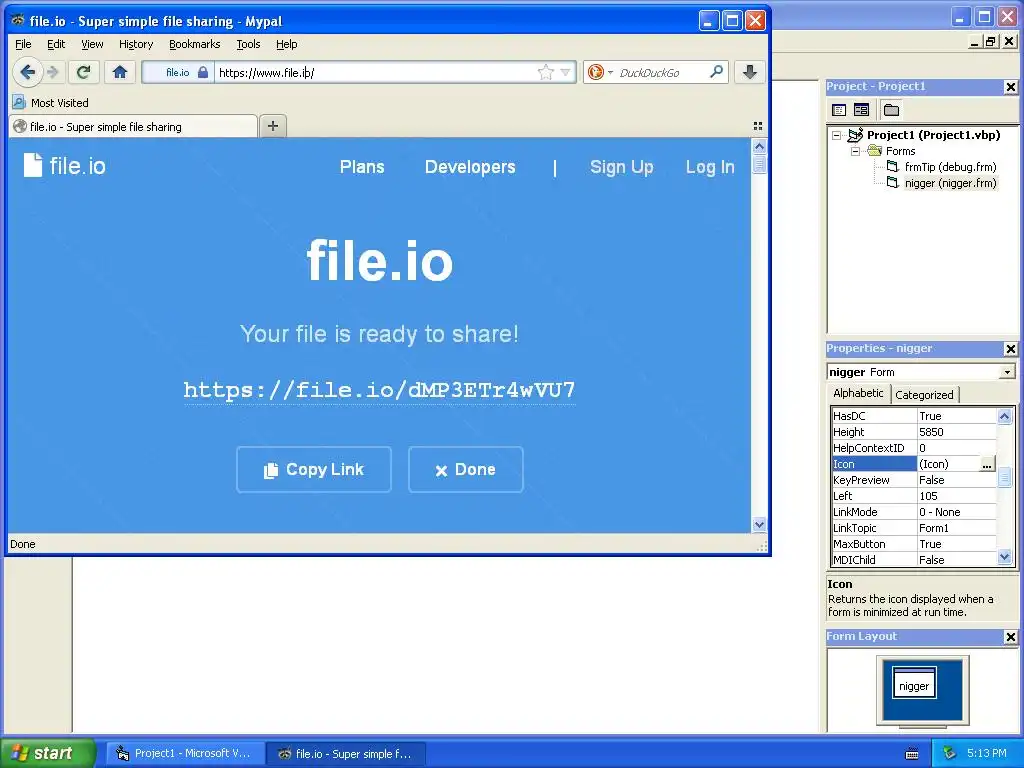The height and width of the screenshot is (768, 1024).
Task: Open the Properties object combo box dropdown
Action: (x=1008, y=372)
